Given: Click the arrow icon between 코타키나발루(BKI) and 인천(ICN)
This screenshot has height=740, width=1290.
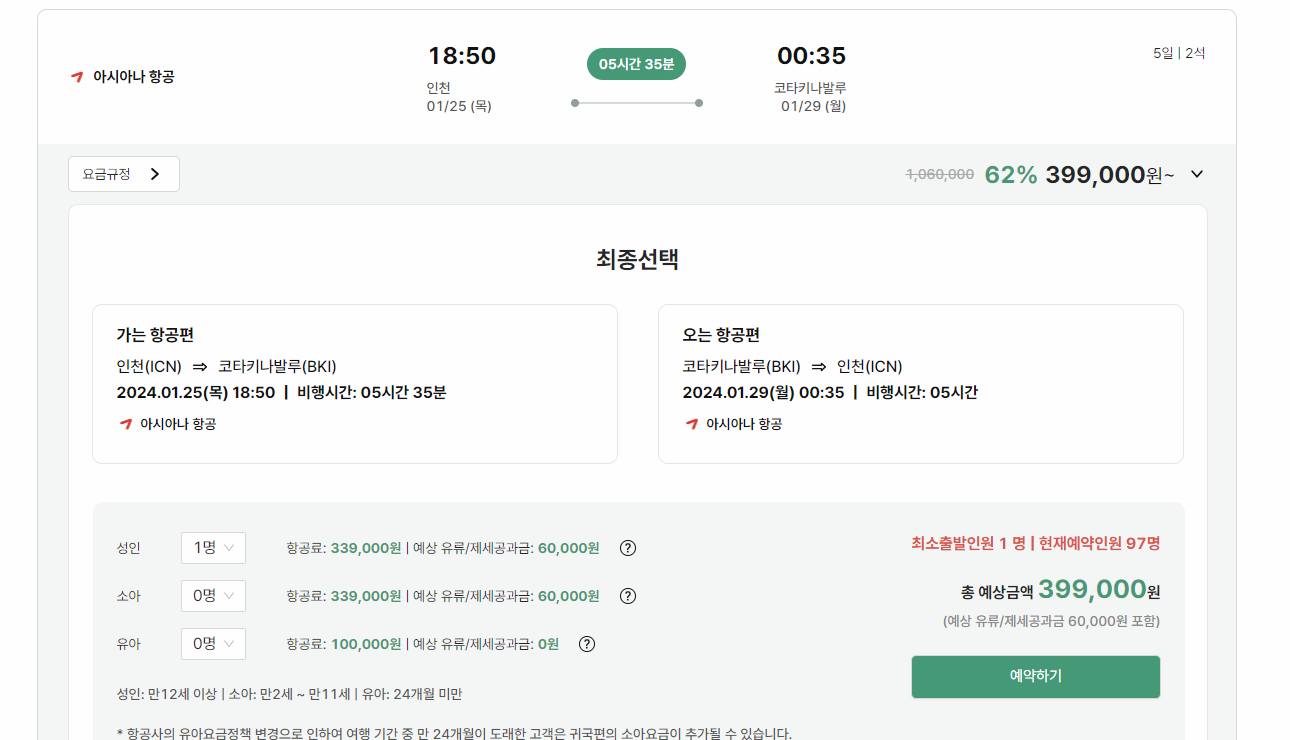Looking at the screenshot, I should coord(818,366).
